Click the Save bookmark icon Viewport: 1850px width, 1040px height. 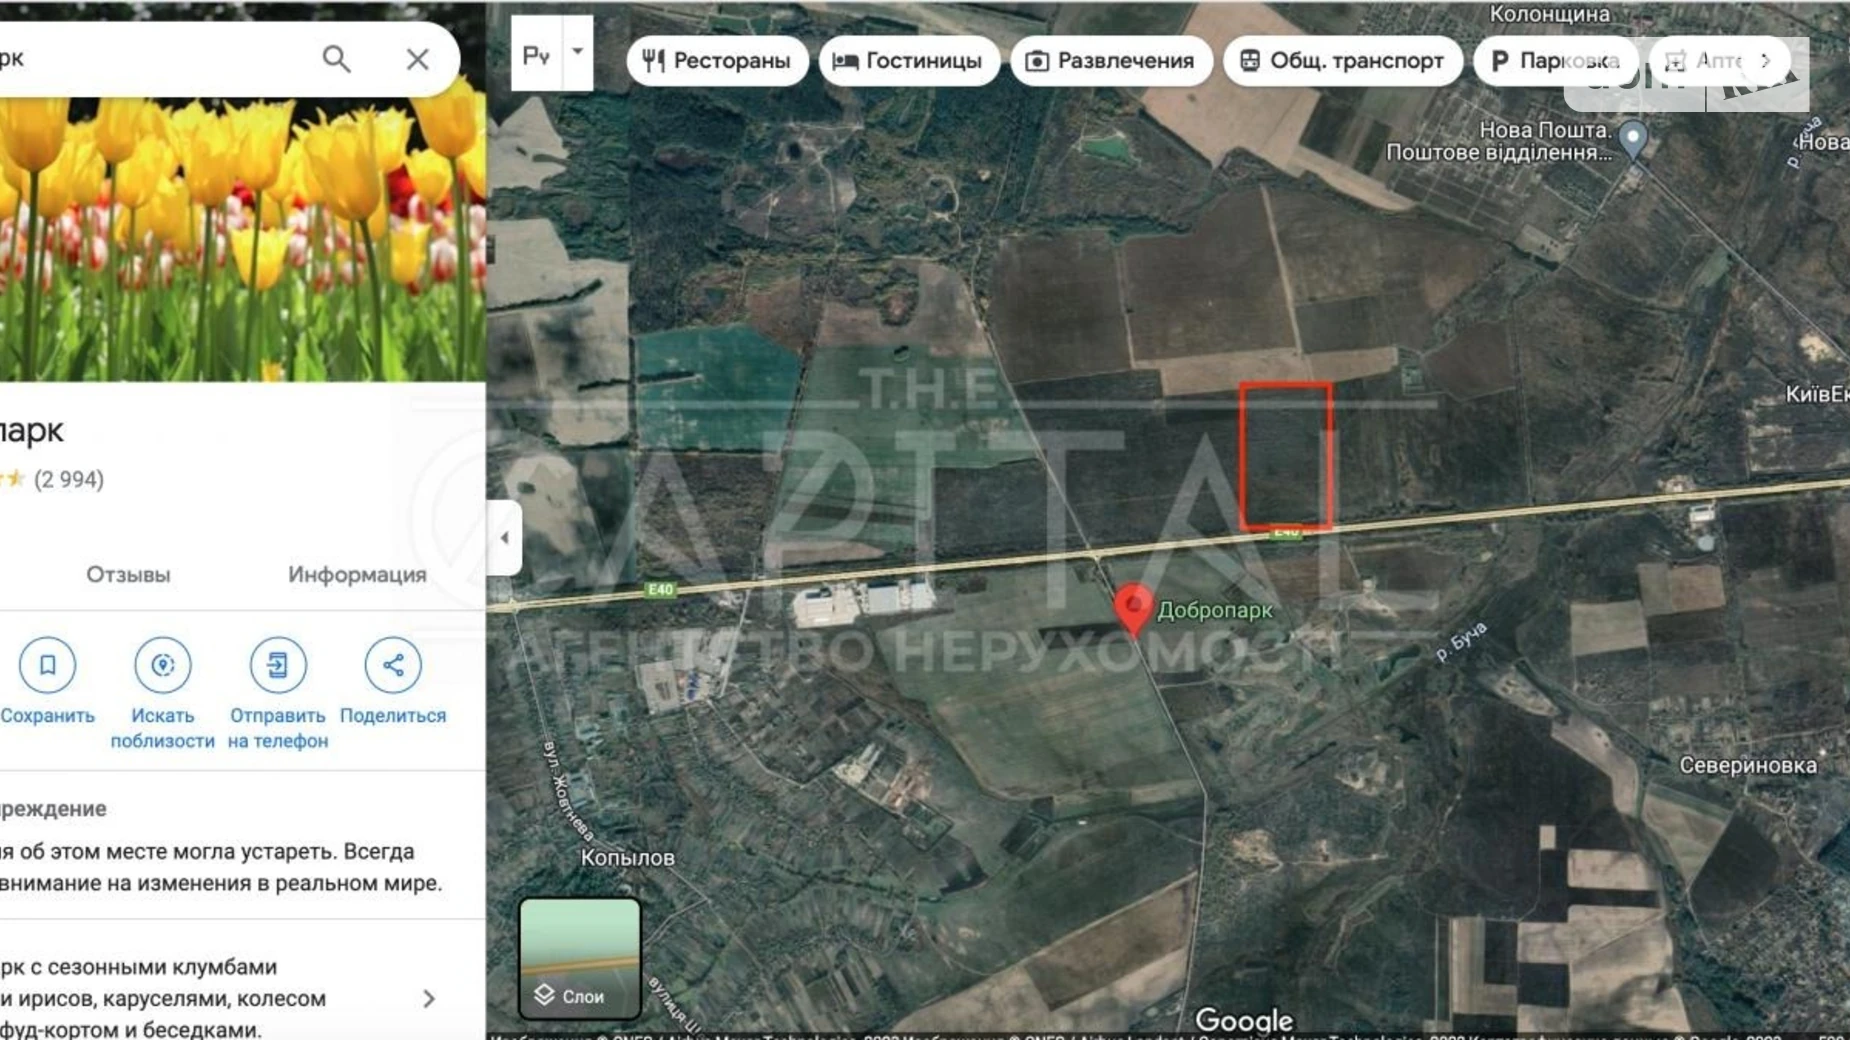(47, 665)
